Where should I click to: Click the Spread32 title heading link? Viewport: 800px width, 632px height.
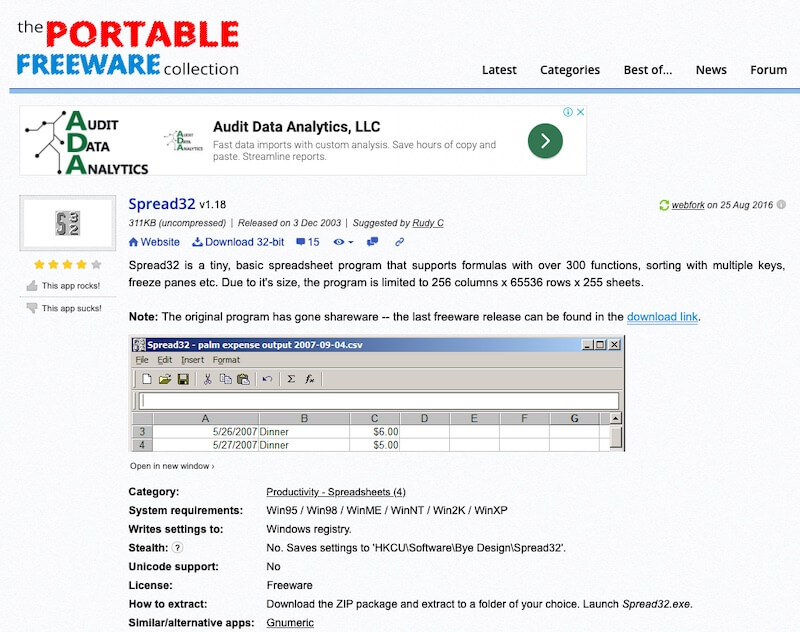click(162, 204)
